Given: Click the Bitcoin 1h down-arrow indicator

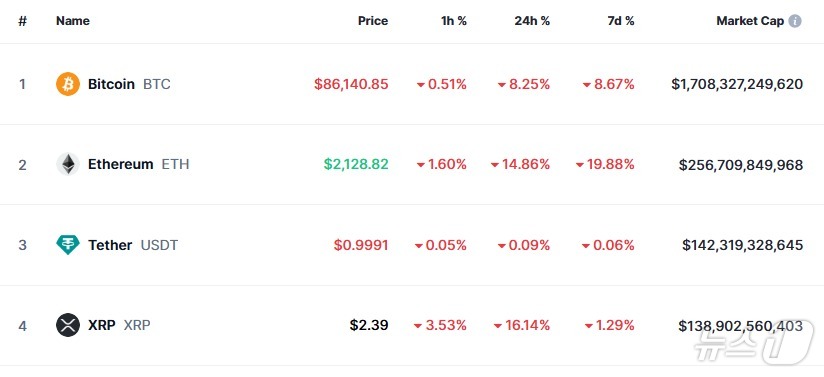Looking at the screenshot, I should pos(420,85).
